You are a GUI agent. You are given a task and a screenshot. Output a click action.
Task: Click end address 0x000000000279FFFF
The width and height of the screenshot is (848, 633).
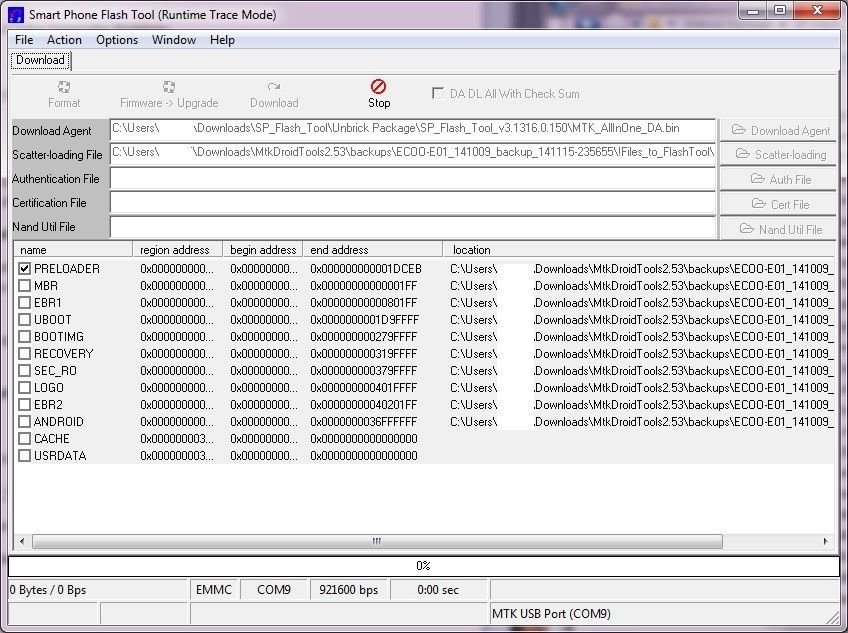click(x=363, y=337)
